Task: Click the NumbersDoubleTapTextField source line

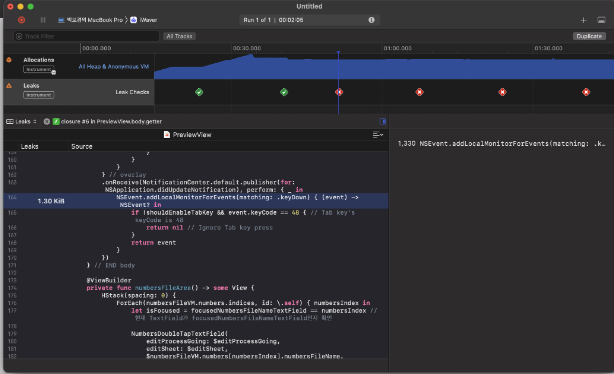Action: pos(179,334)
